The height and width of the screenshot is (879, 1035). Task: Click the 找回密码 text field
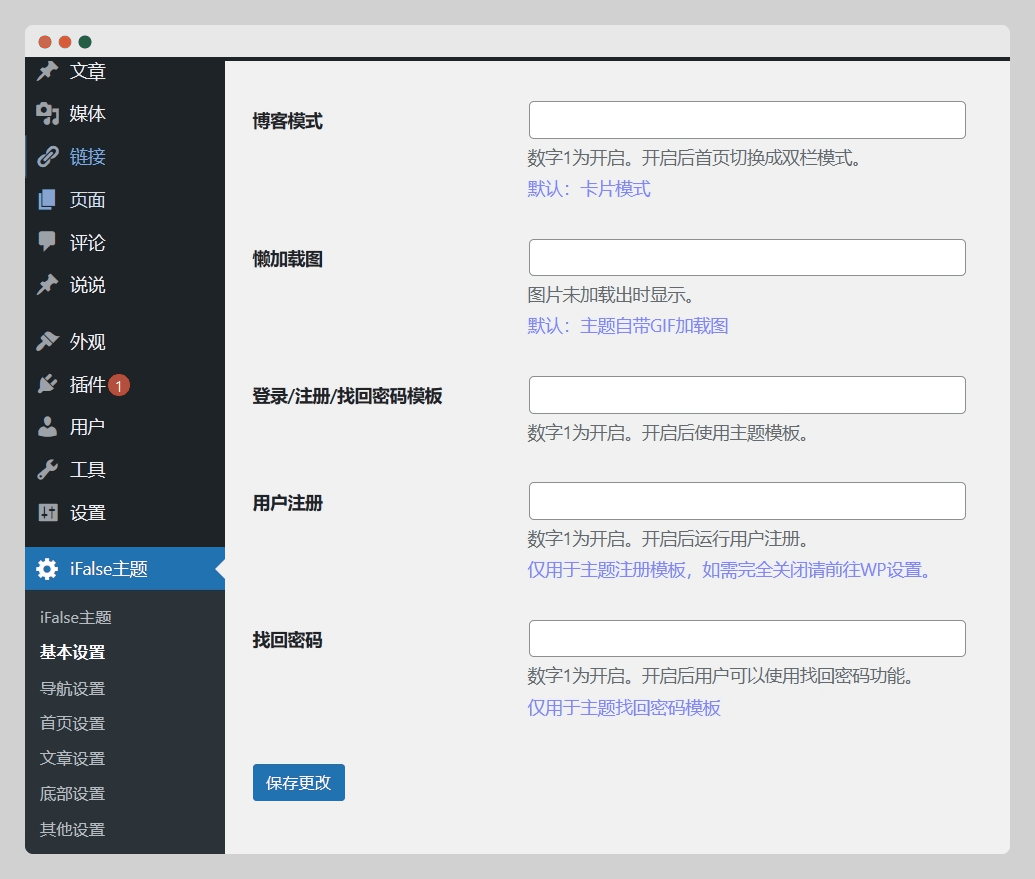(746, 639)
